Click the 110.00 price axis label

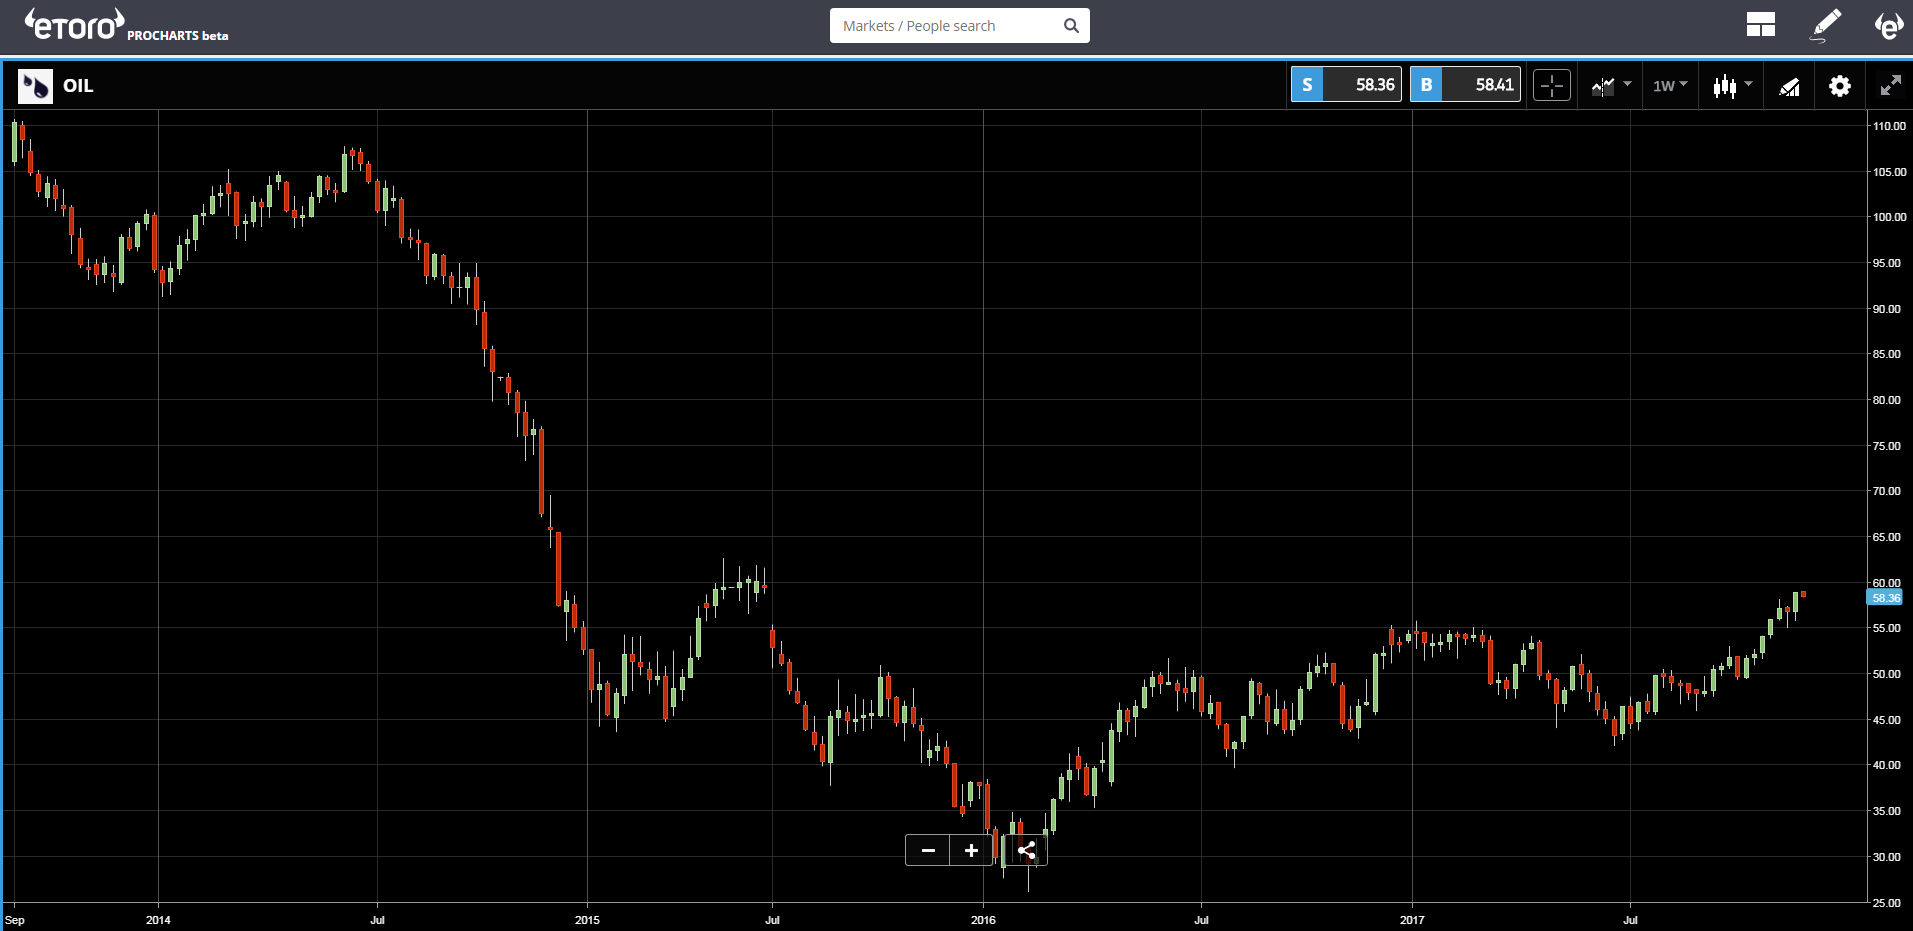(1889, 126)
